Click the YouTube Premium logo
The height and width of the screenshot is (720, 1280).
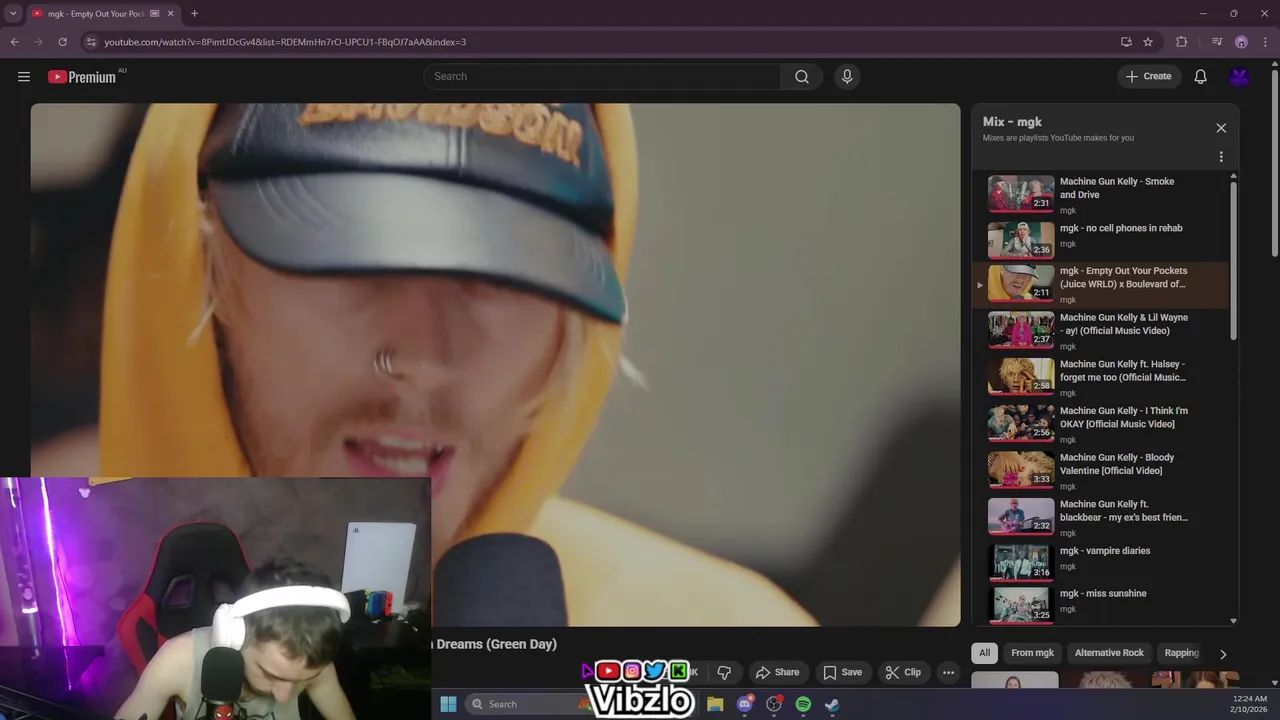tap(81, 77)
